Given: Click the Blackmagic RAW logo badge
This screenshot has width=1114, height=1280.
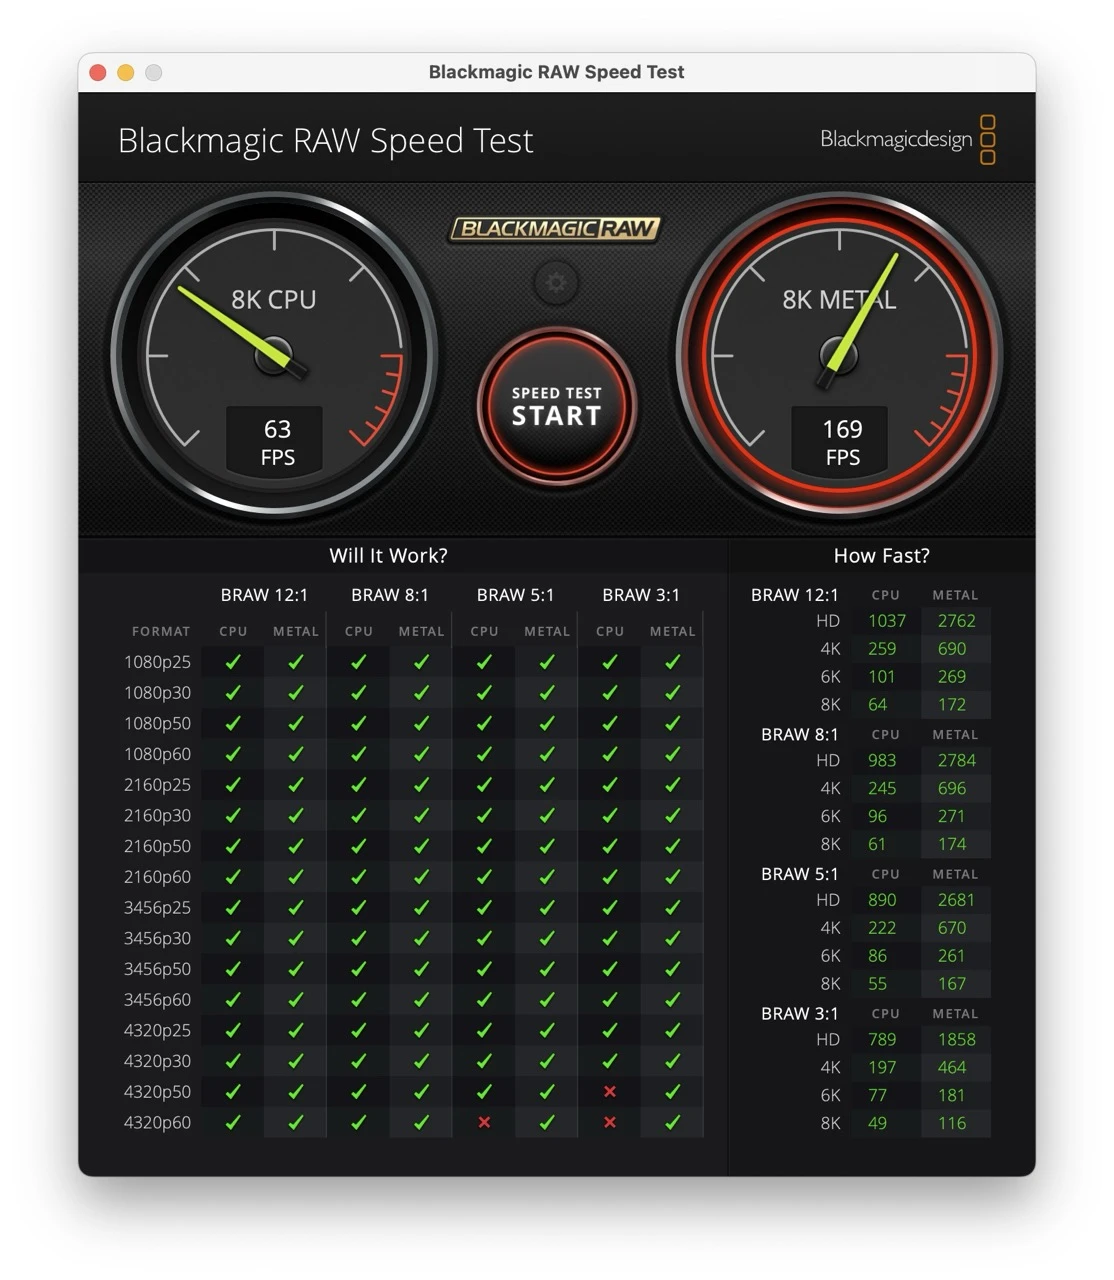Looking at the screenshot, I should tap(555, 229).
